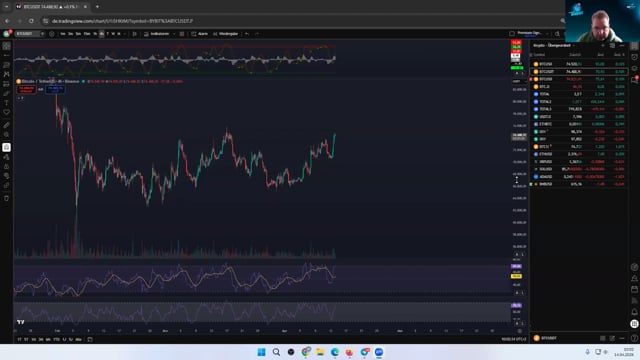Open the candlestick chart-type selector
Viewport: 640px width, 360px height.
coord(134,34)
